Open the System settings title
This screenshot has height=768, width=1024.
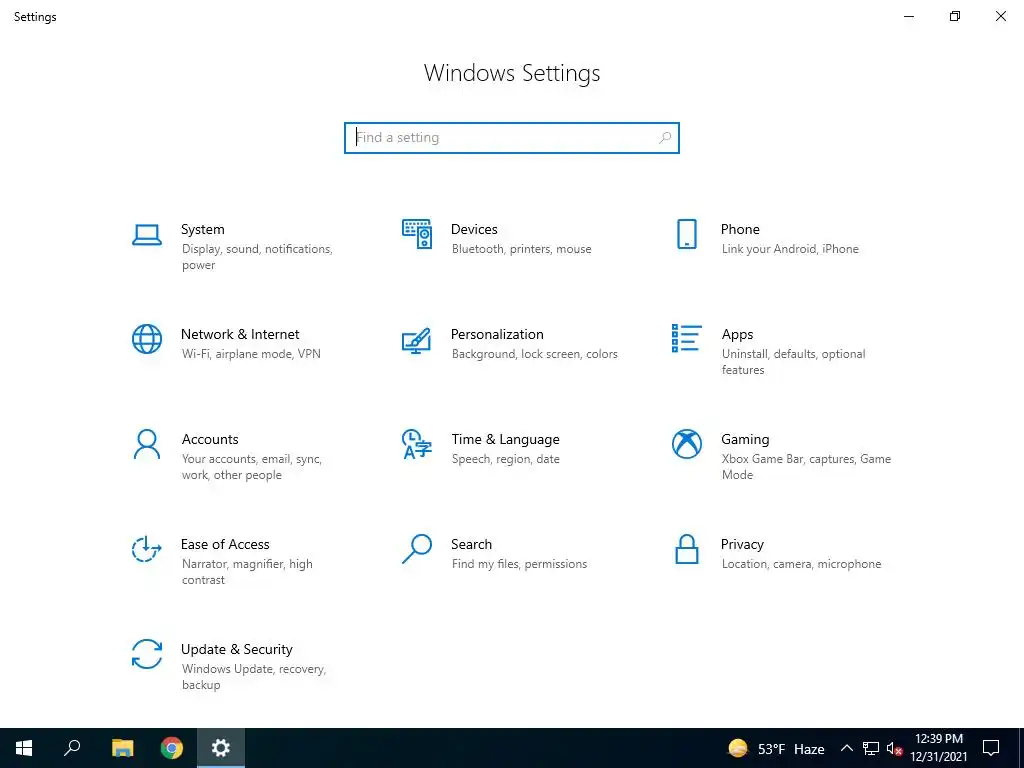[202, 229]
